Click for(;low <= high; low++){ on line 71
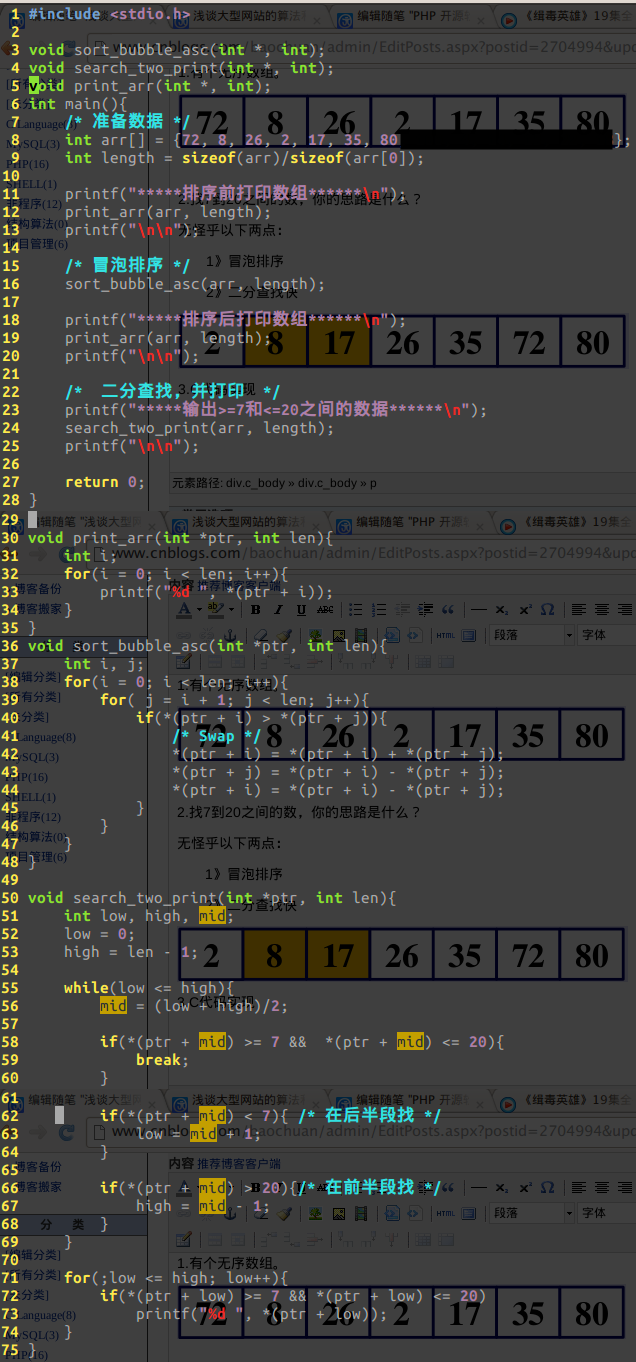This screenshot has width=636, height=1362. (x=176, y=1278)
